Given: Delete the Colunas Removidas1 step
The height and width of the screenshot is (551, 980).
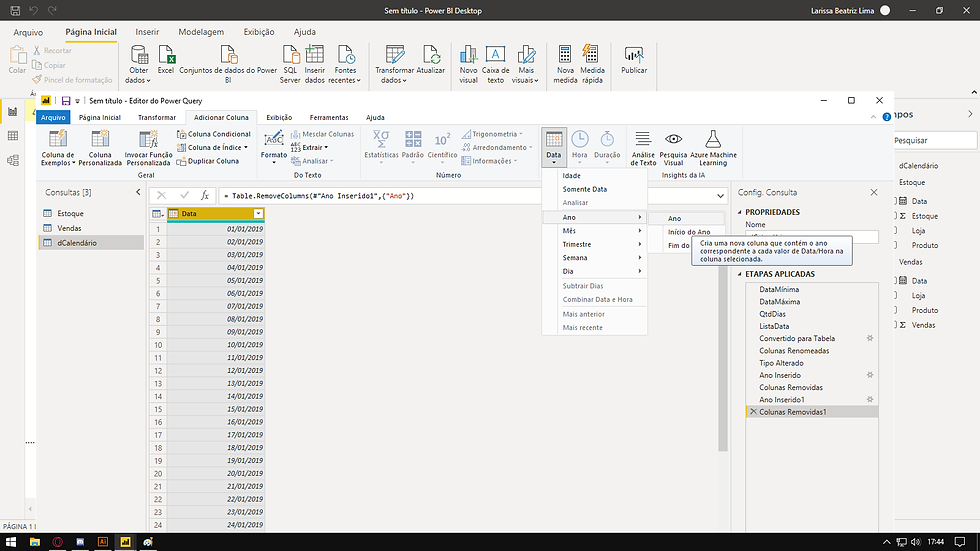Looking at the screenshot, I should [x=752, y=412].
